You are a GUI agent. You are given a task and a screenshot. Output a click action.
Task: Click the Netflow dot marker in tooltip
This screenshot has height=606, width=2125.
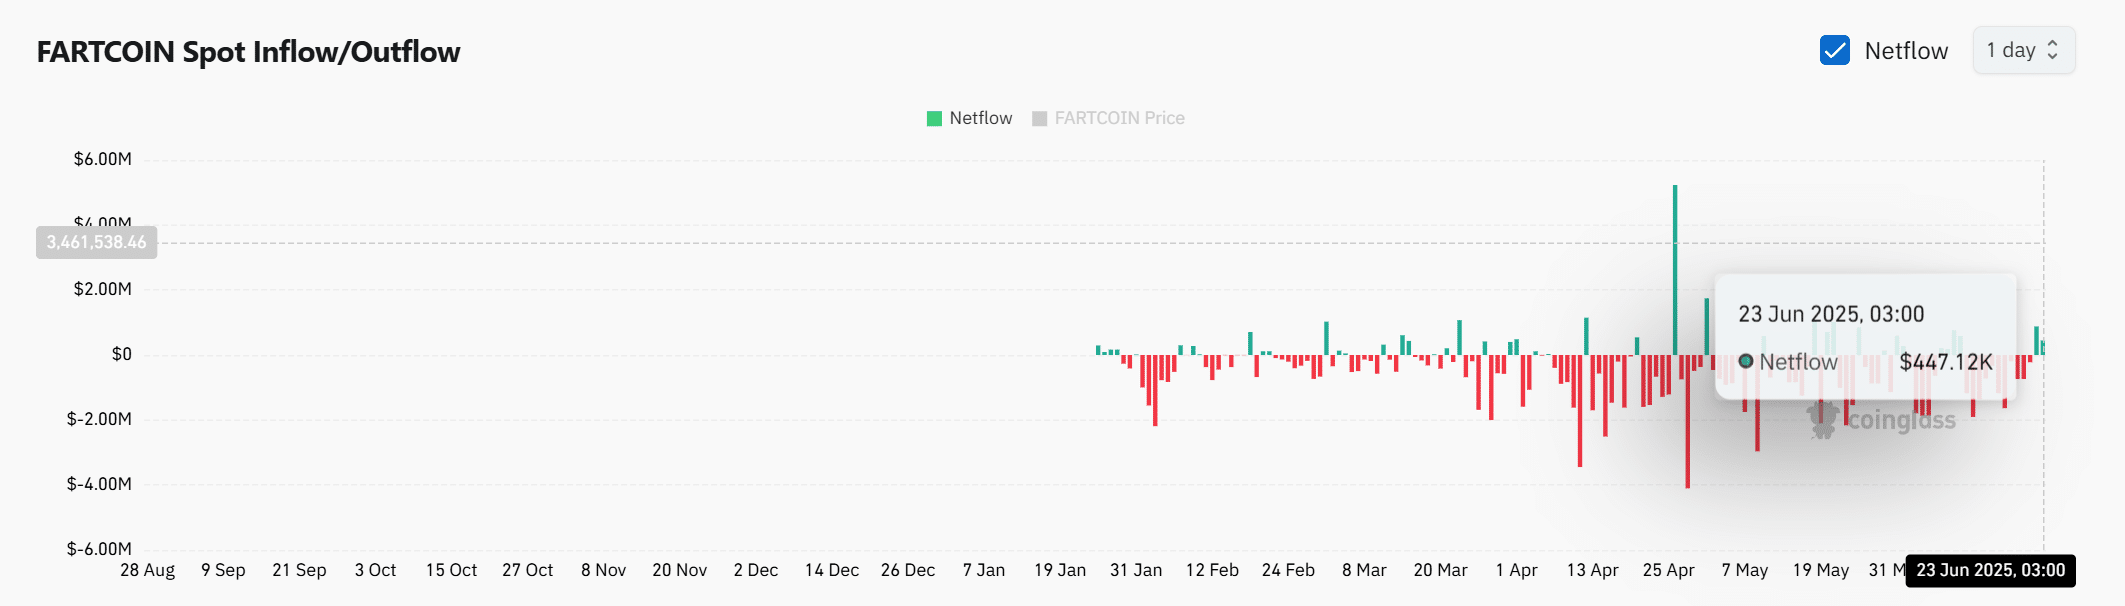(1745, 361)
